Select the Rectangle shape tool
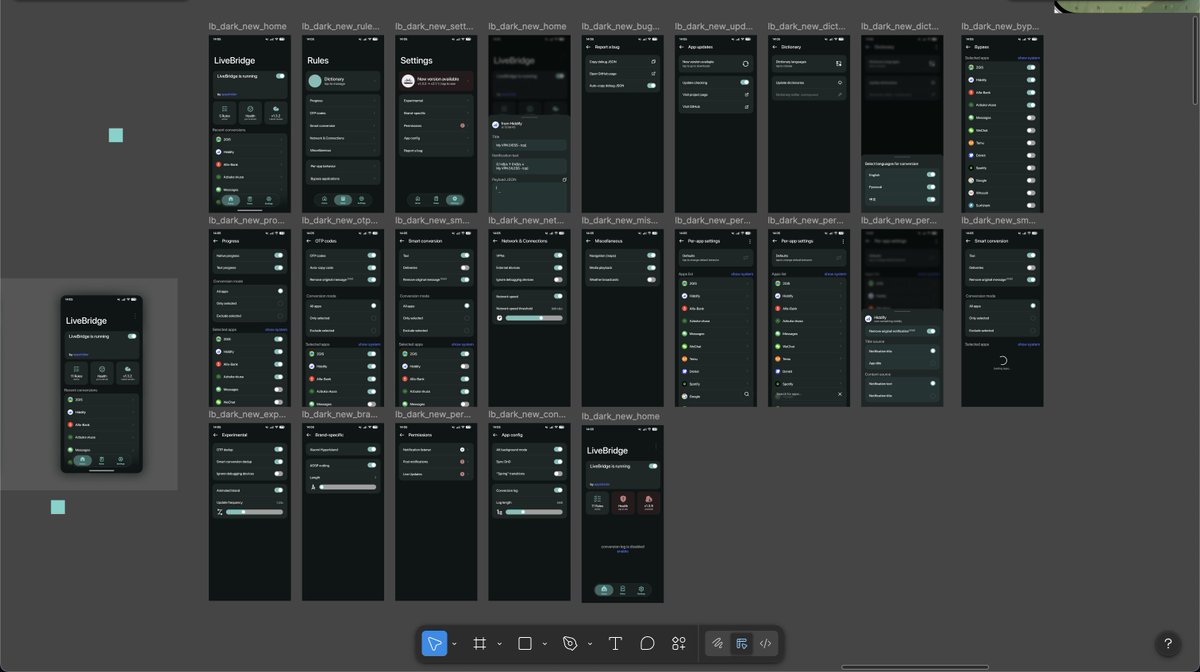The image size is (1200, 672). (525, 644)
